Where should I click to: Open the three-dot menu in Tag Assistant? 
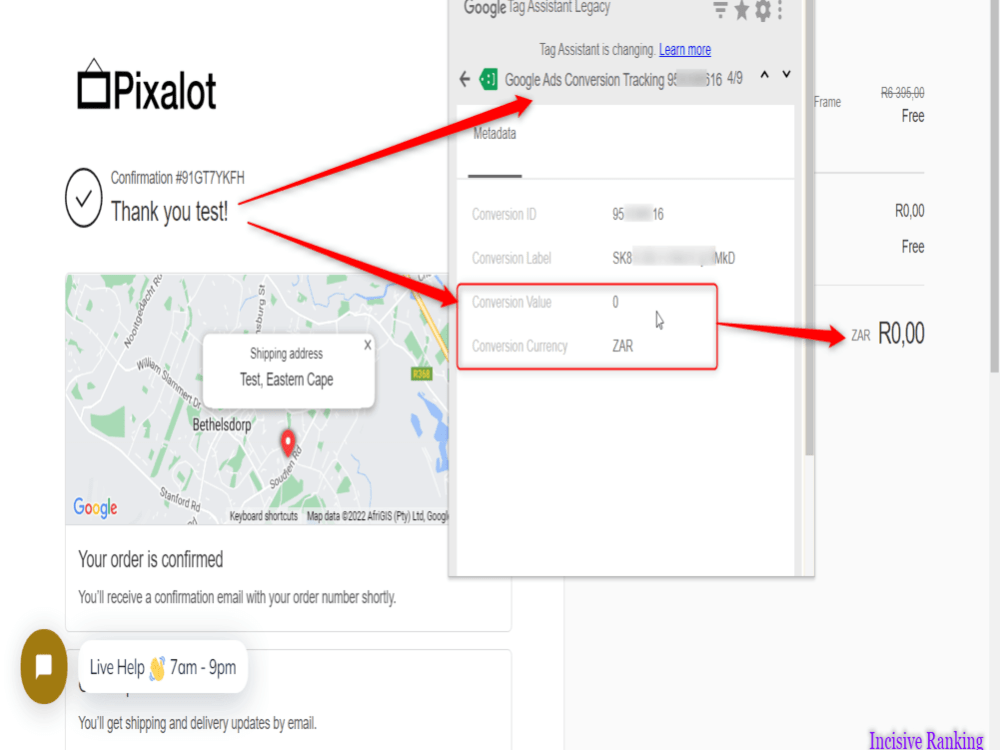[780, 10]
